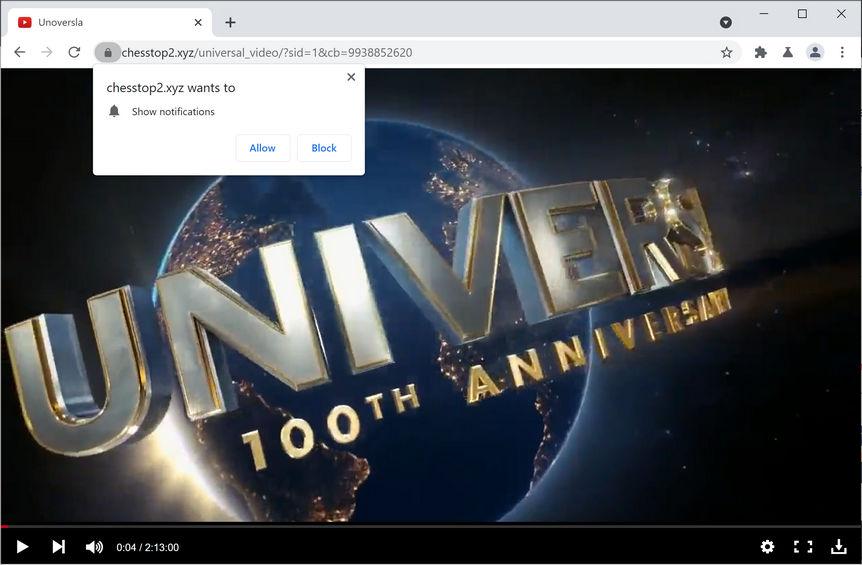This screenshot has height=565, width=862.
Task: Click the address bar URL
Action: point(267,53)
